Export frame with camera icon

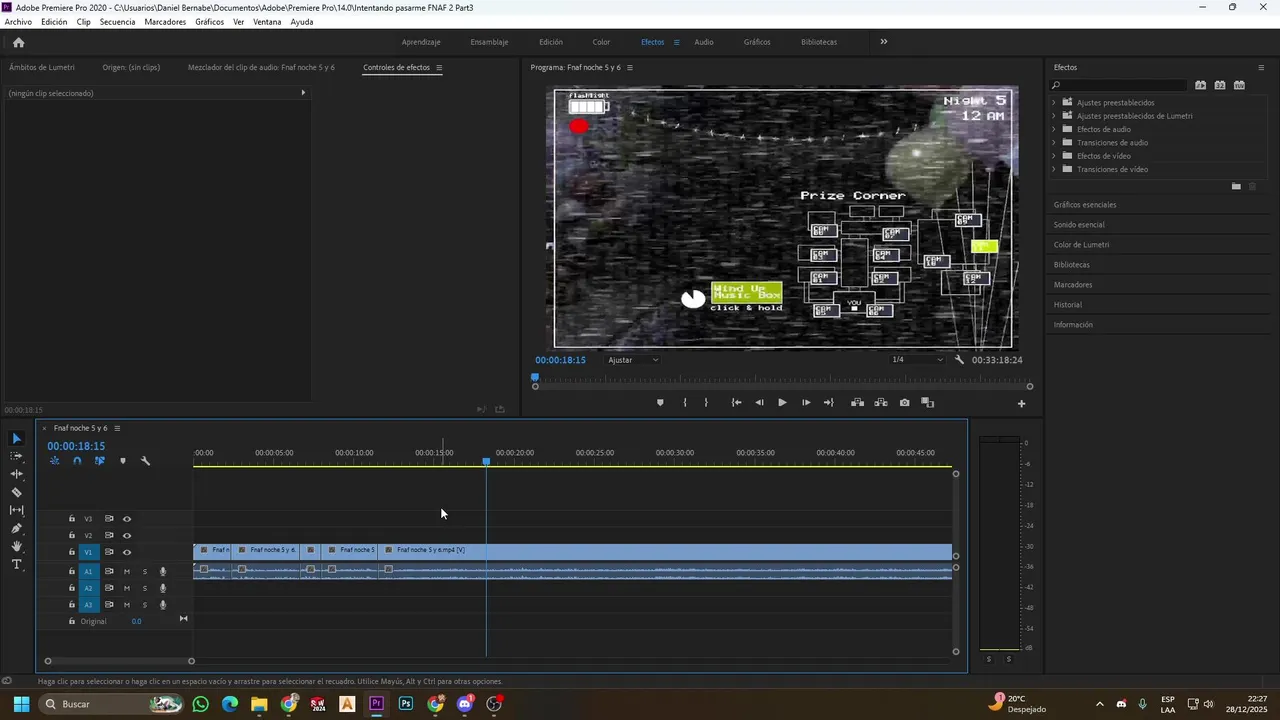(x=904, y=403)
